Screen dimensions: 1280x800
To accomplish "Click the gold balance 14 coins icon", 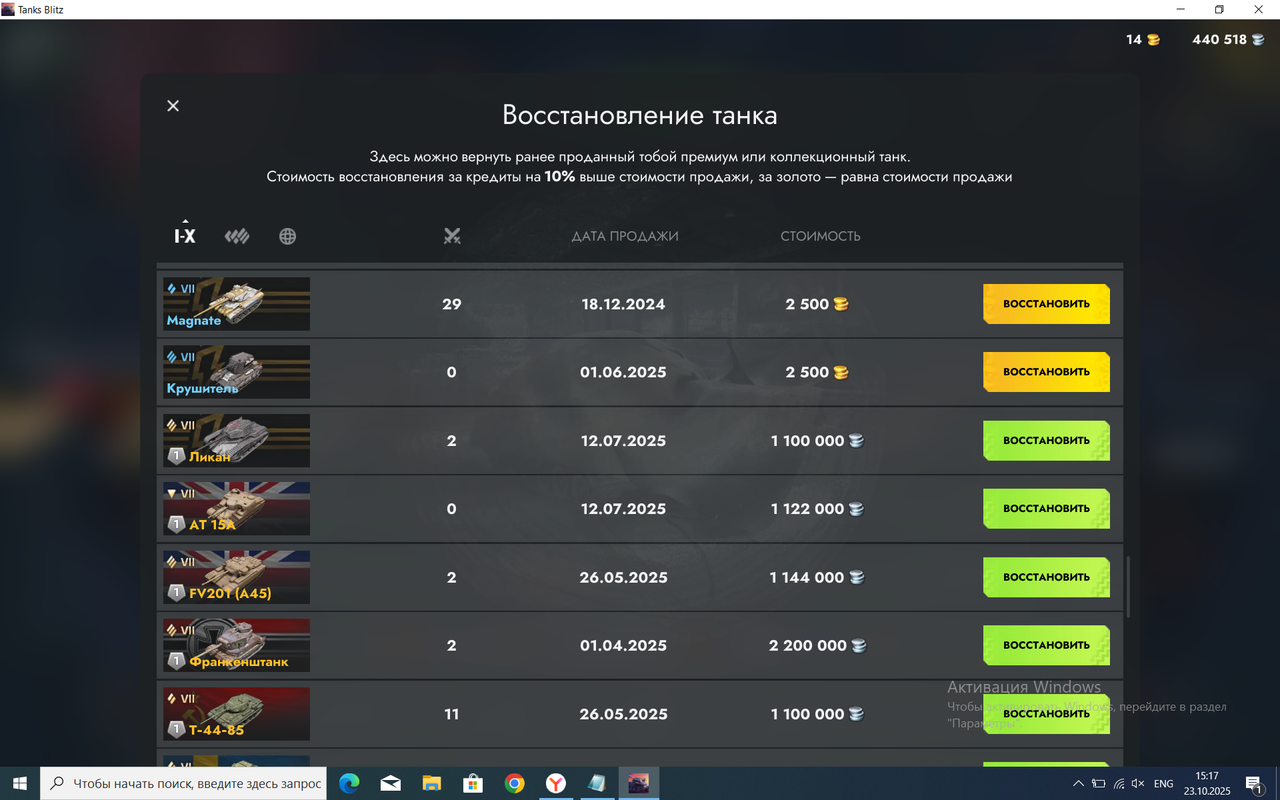I will click(1154, 40).
